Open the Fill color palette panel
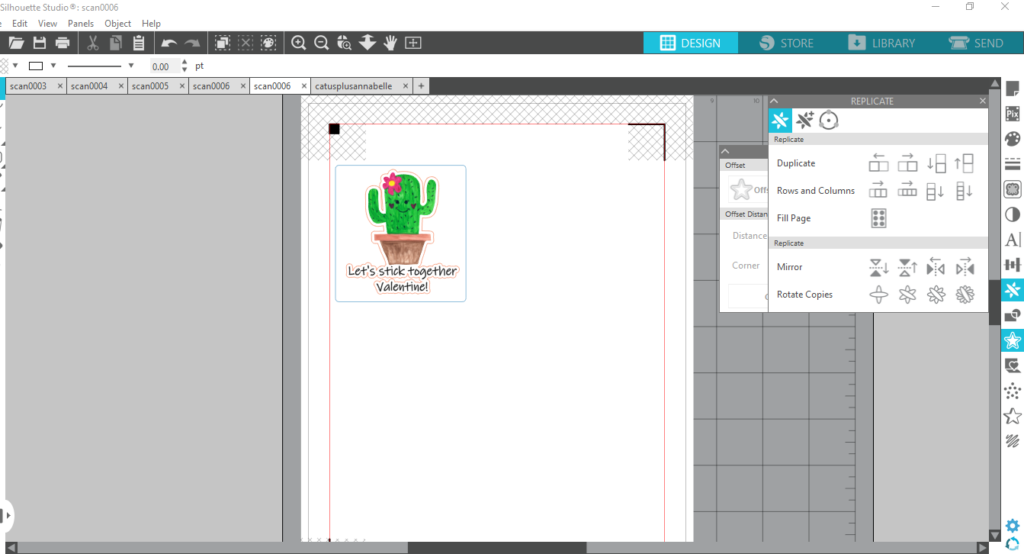This screenshot has width=1024, height=554. pos(1012,139)
